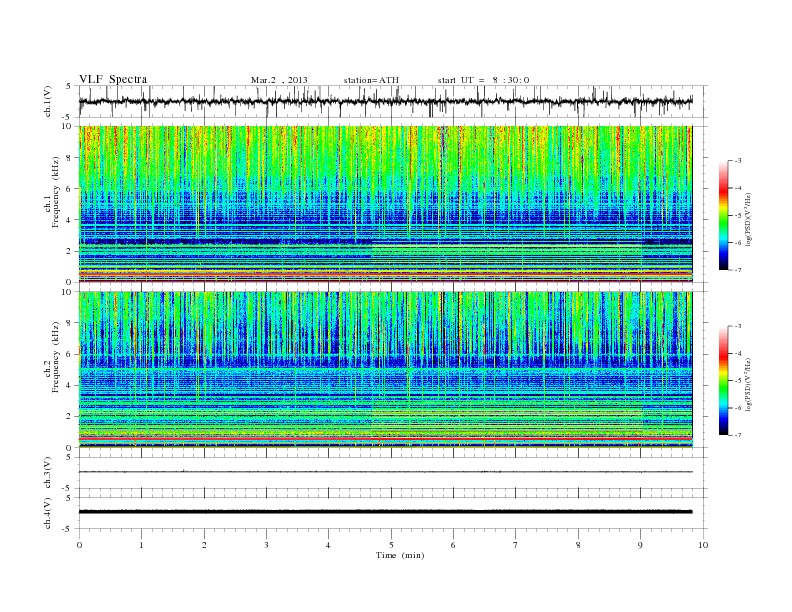Image resolution: width=792 pixels, height=612 pixels.
Task: Click the "Time (min)" x-axis label
Action: 400,555
